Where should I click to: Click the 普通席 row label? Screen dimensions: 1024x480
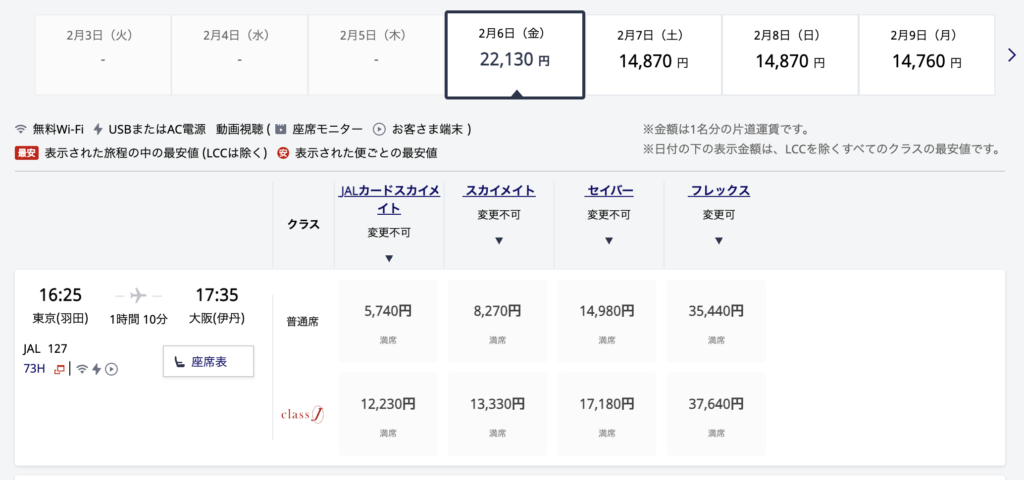coord(303,322)
